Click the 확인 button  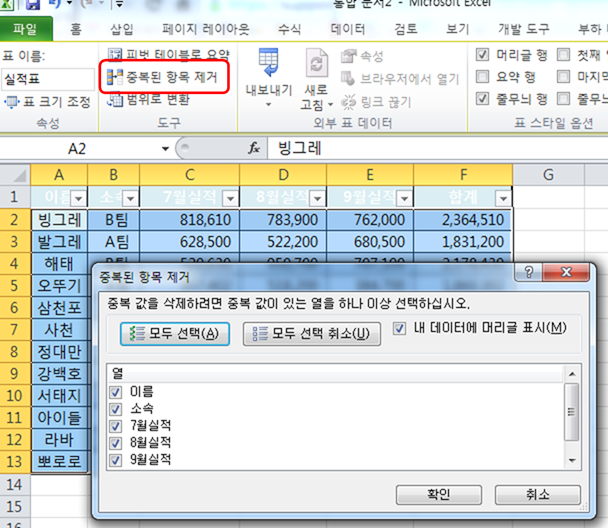coord(439,495)
